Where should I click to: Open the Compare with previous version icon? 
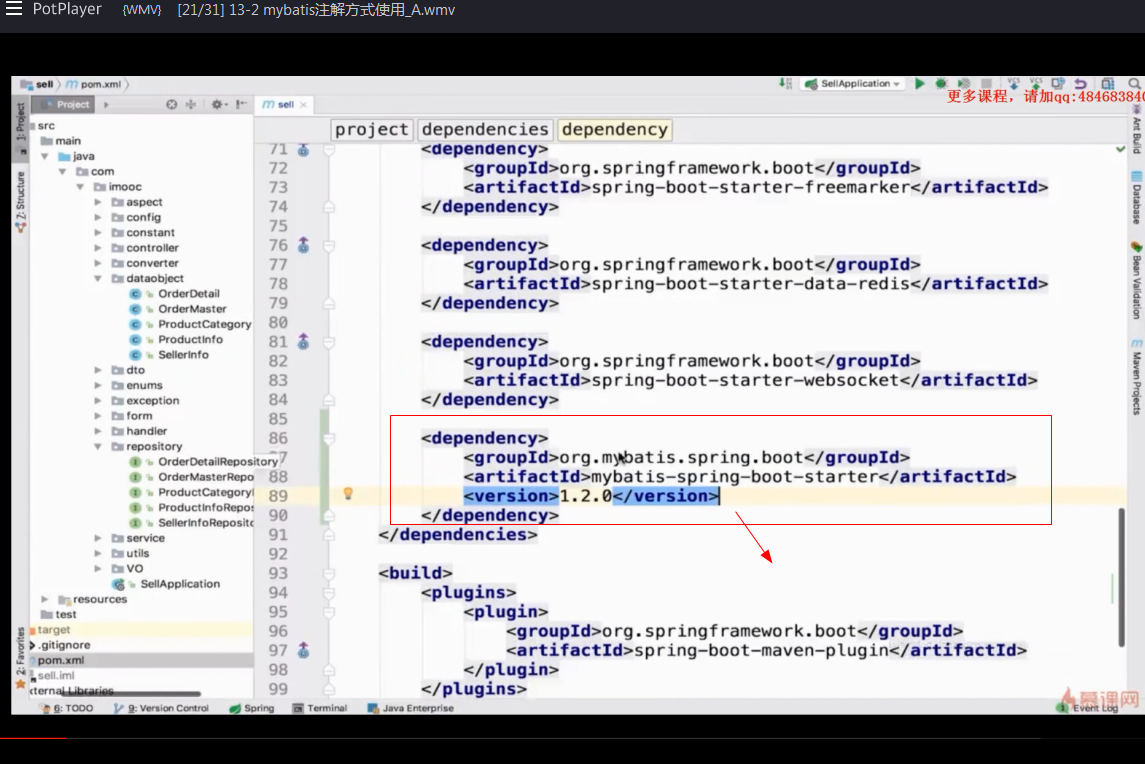click(1058, 83)
